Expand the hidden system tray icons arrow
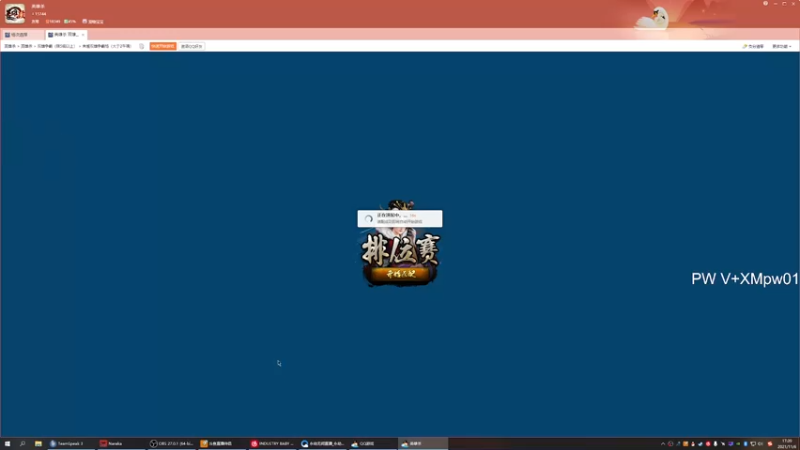800x450 pixels. [663, 444]
